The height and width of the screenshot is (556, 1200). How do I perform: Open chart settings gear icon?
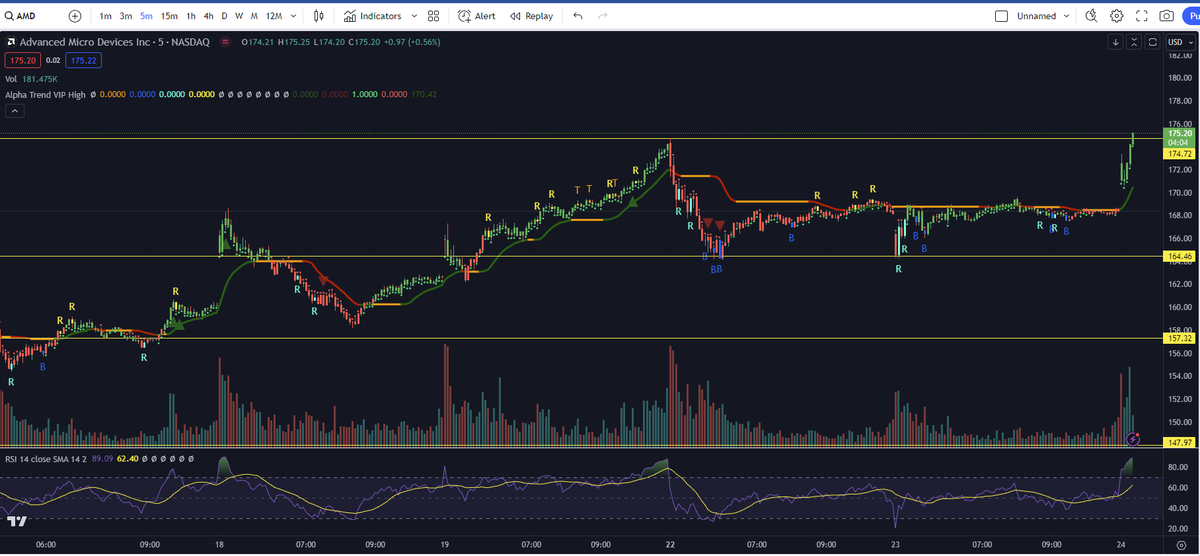pos(1116,16)
